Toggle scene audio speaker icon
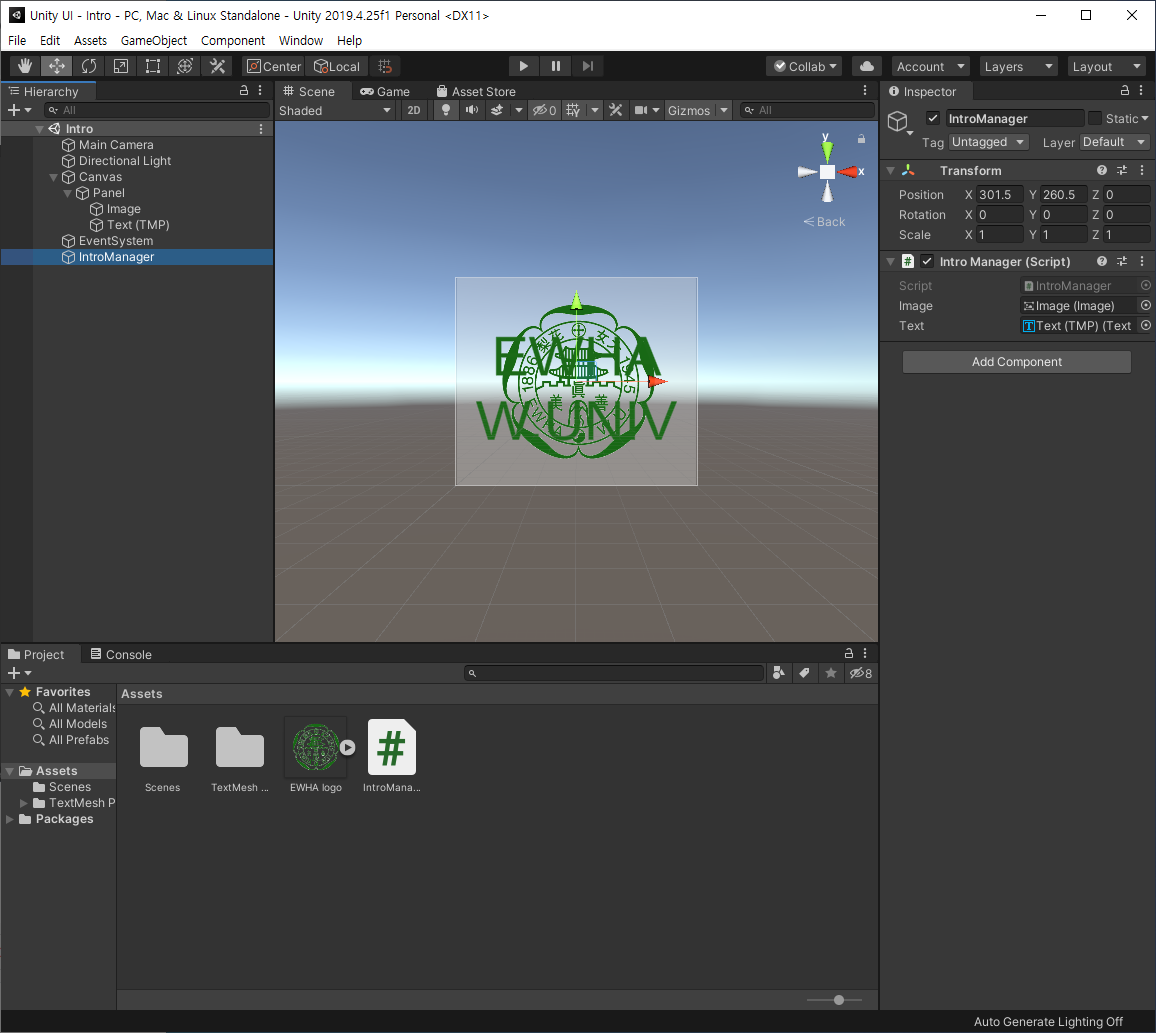The image size is (1156, 1033). 471,110
